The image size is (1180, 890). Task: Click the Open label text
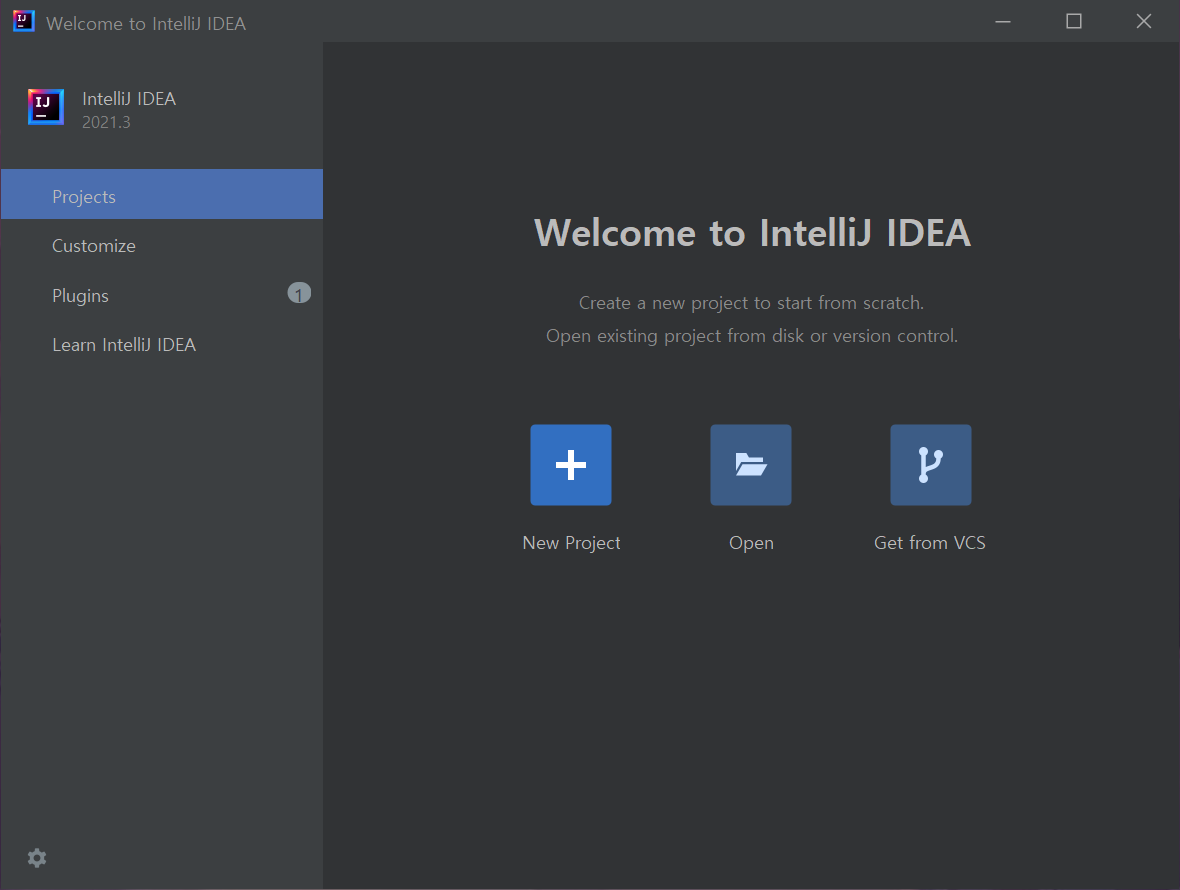point(751,543)
